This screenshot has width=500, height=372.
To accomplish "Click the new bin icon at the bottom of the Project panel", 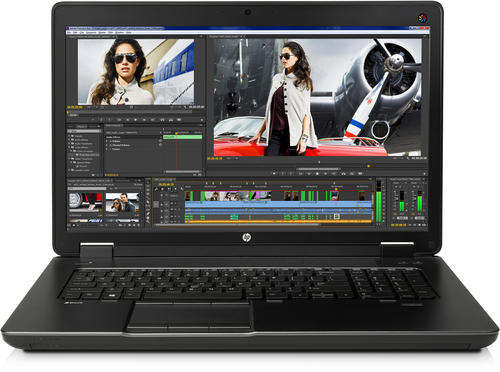I will [x=93, y=175].
